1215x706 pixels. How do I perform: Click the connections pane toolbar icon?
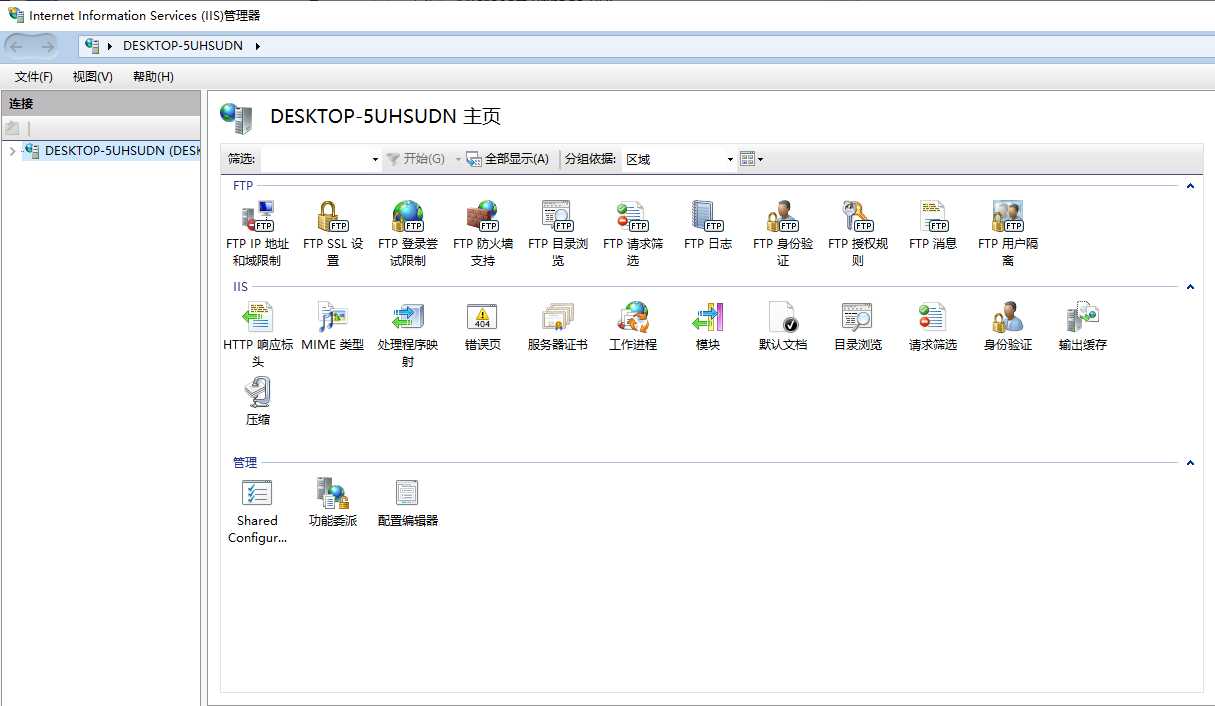point(12,128)
